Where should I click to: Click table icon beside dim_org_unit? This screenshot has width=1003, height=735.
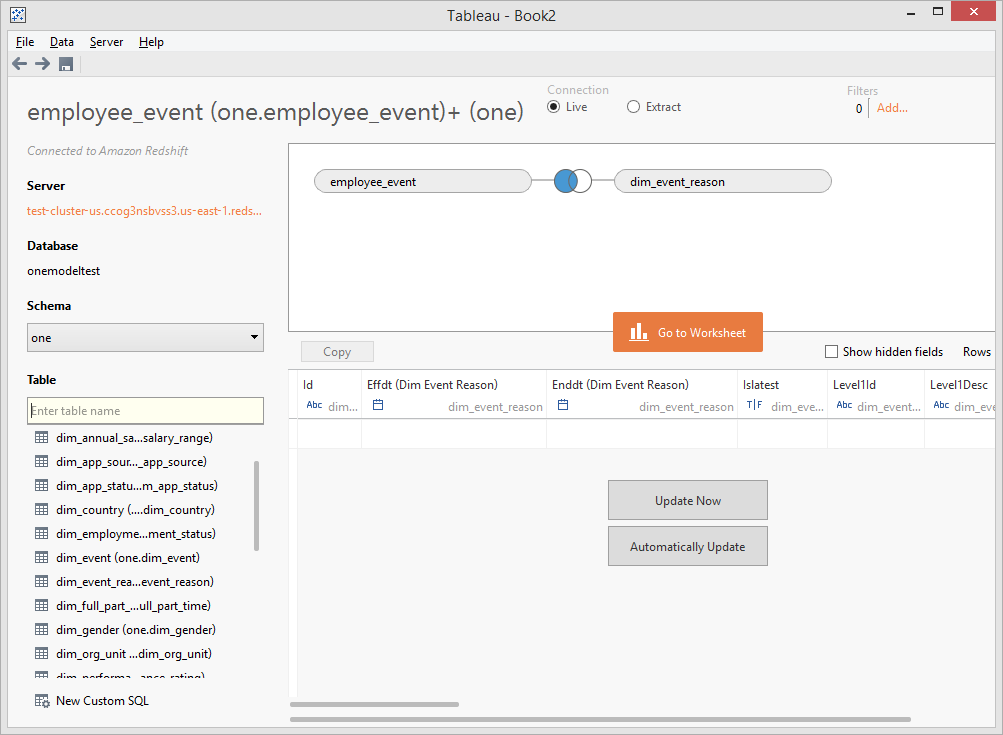coord(42,654)
